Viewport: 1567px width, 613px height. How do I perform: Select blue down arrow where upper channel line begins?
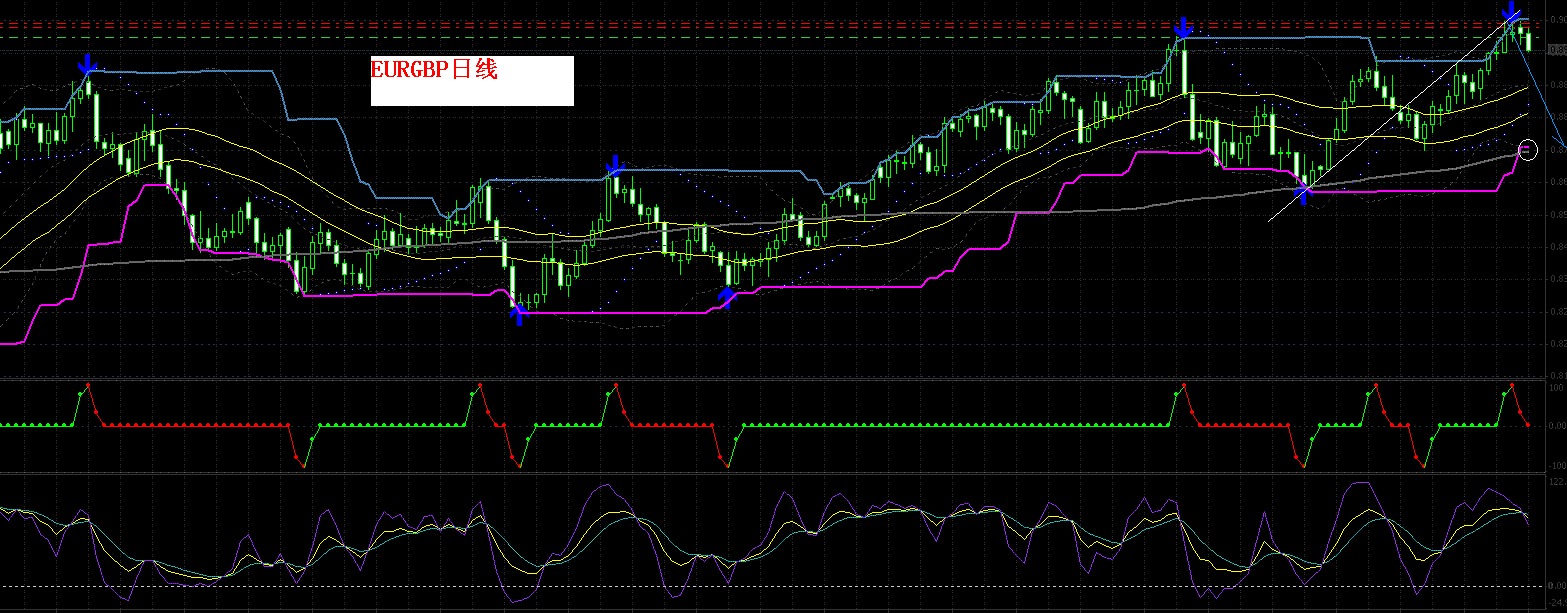pyautogui.click(x=88, y=64)
